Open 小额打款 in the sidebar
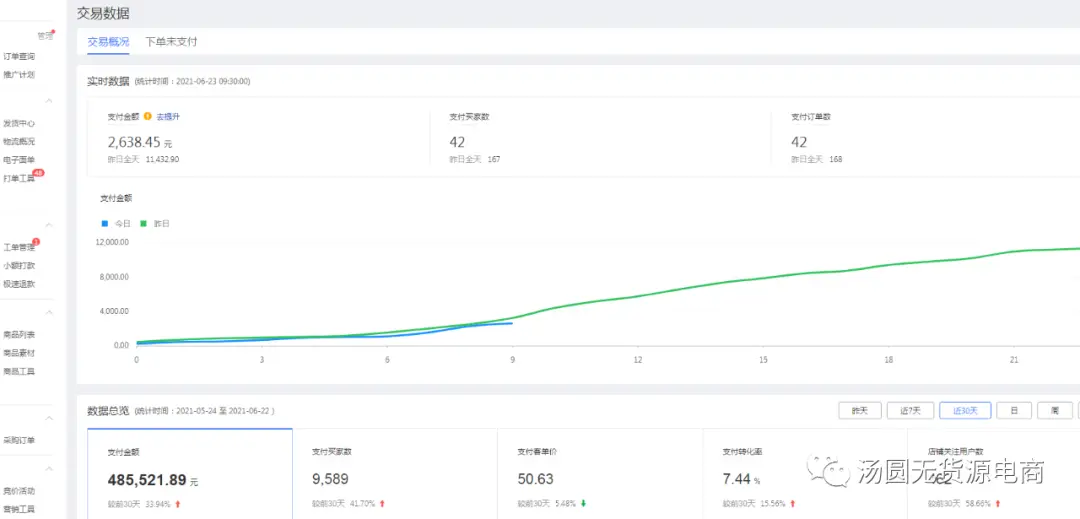 (x=19, y=265)
